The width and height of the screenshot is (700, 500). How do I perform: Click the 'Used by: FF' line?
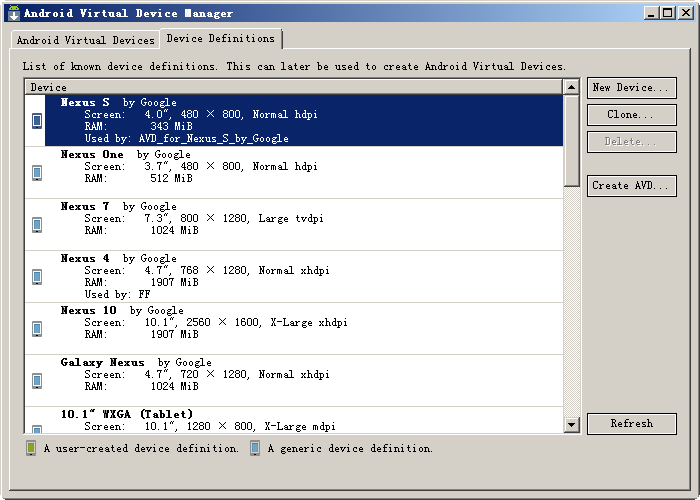[x=117, y=295]
